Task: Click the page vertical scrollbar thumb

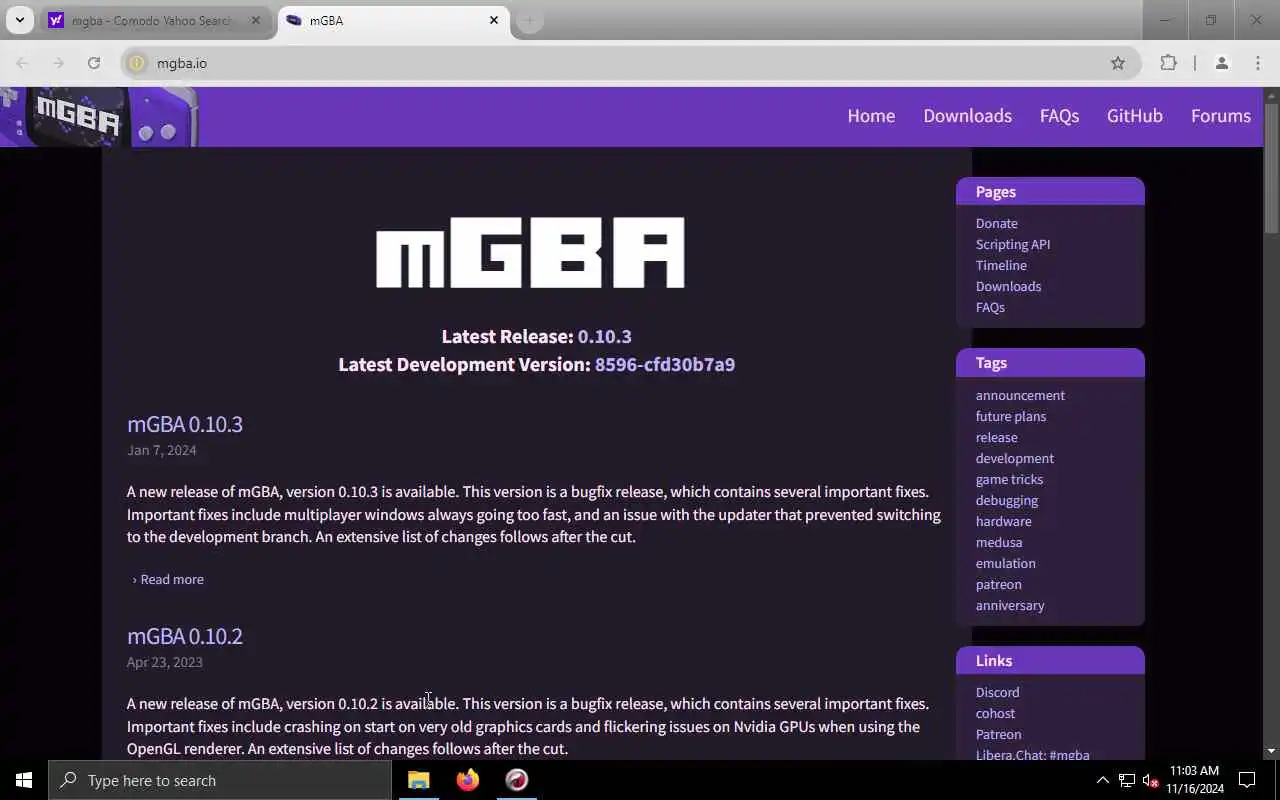Action: (x=1271, y=167)
